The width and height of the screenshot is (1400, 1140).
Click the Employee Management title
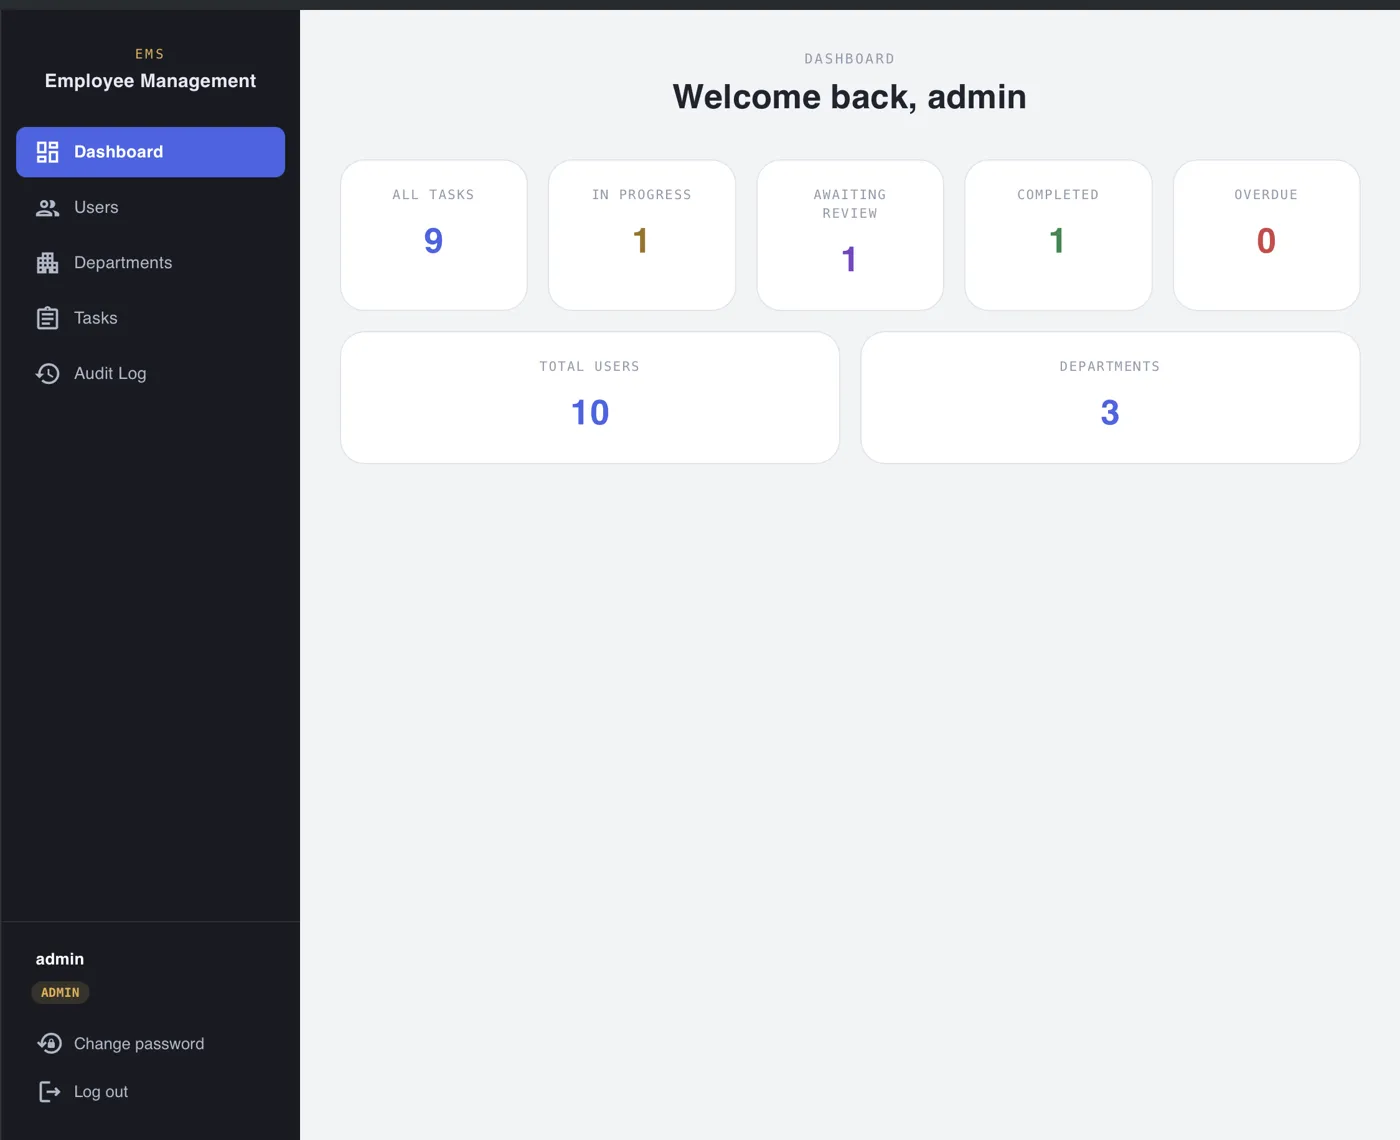tap(150, 81)
